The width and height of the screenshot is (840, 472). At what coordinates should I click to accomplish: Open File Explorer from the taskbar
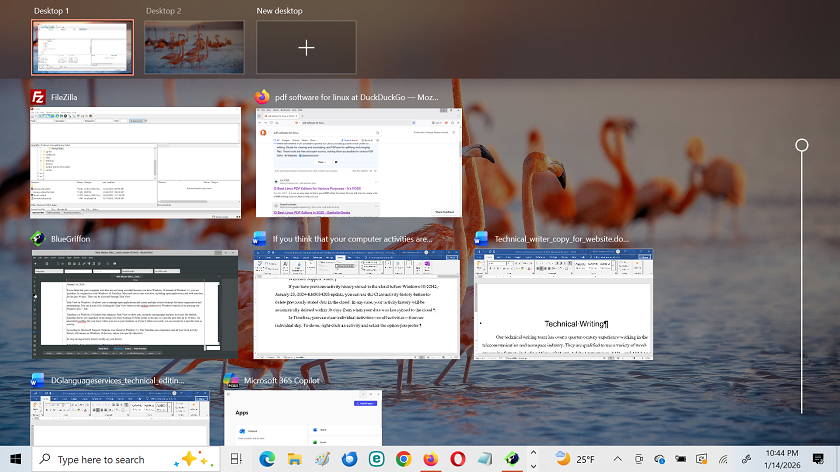point(294,459)
